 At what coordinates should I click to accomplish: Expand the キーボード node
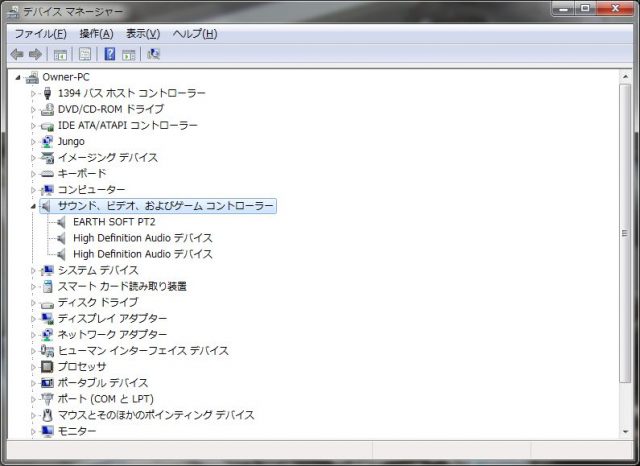tap(33, 174)
